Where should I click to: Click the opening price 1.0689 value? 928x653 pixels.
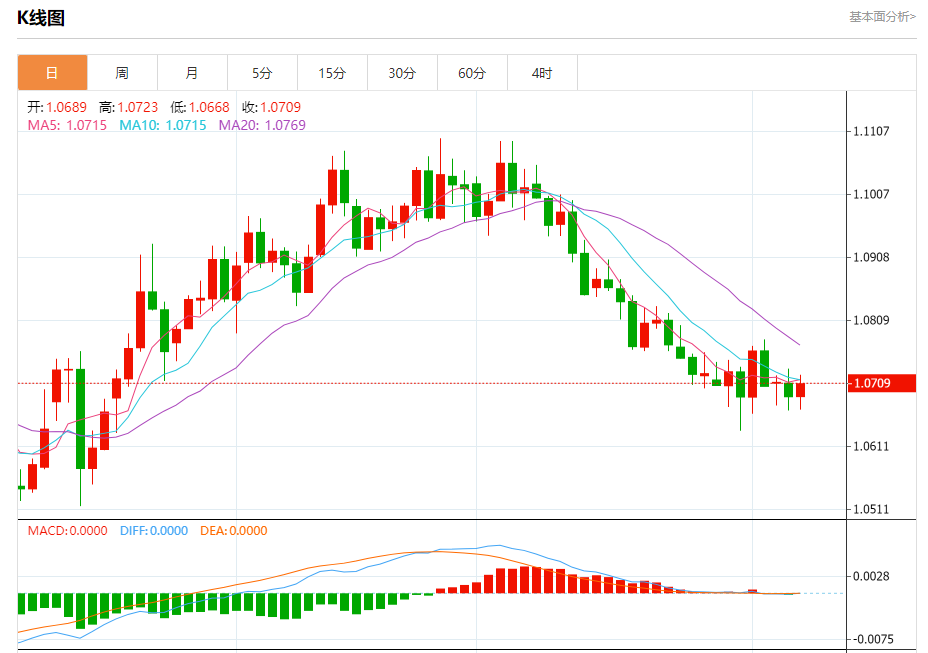[x=66, y=107]
